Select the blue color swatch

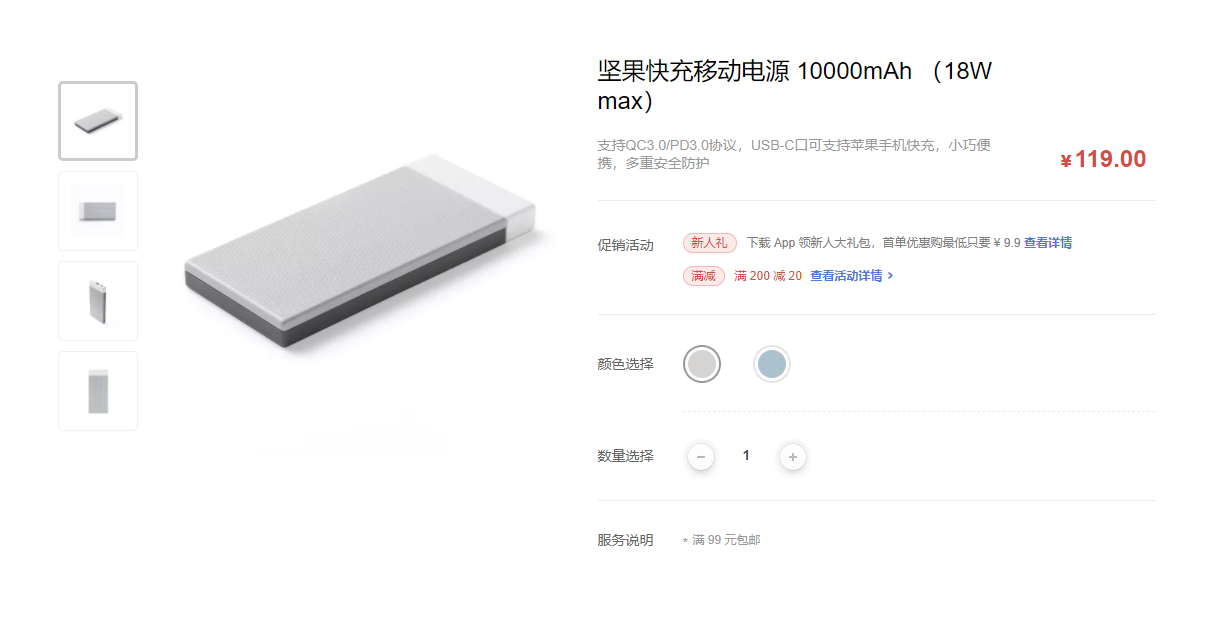772,364
